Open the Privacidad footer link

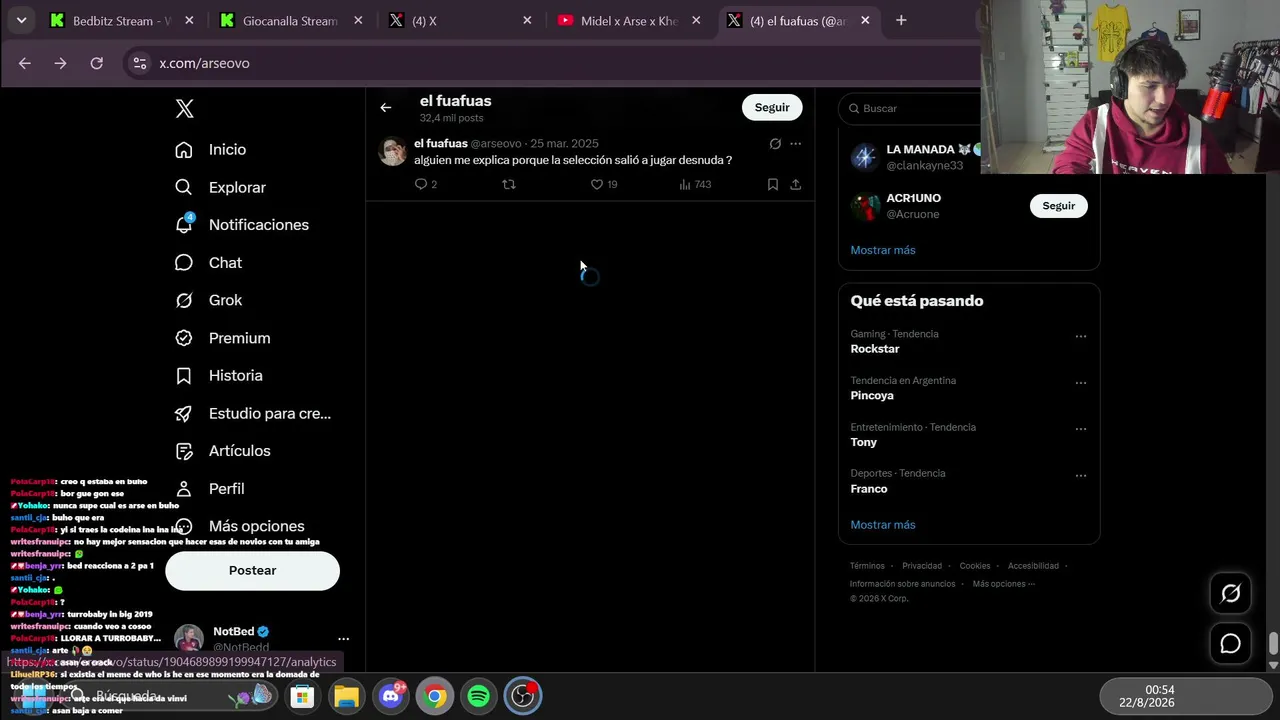point(922,566)
